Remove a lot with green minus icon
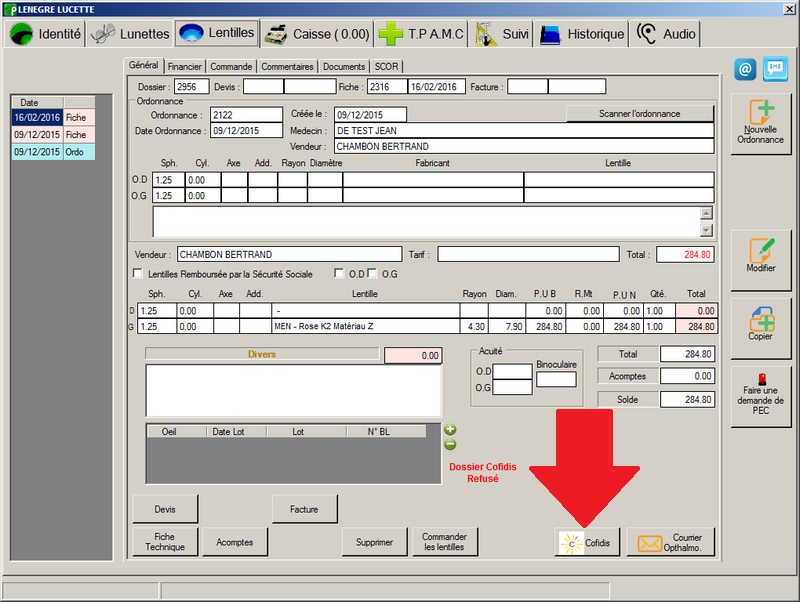Screen dimensions: 800x602 point(450,444)
